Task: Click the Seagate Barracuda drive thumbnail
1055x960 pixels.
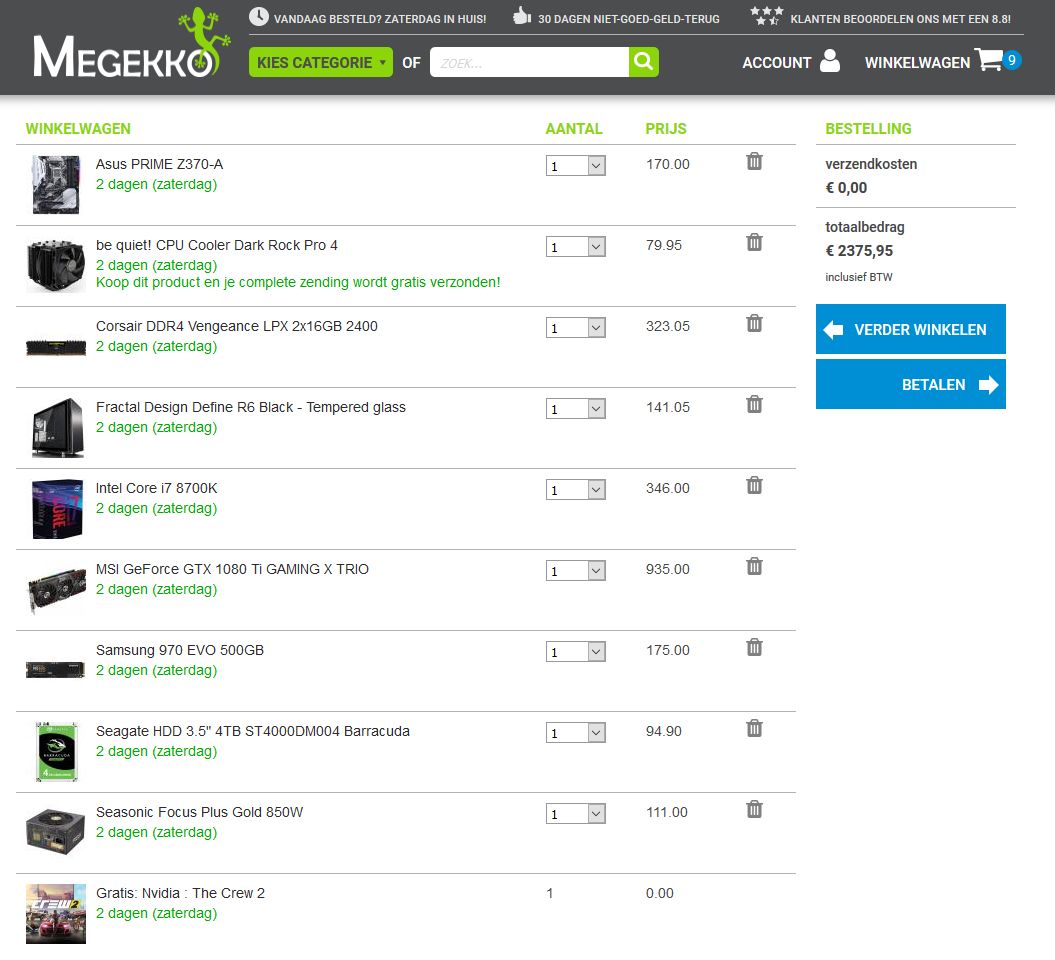Action: point(57,752)
